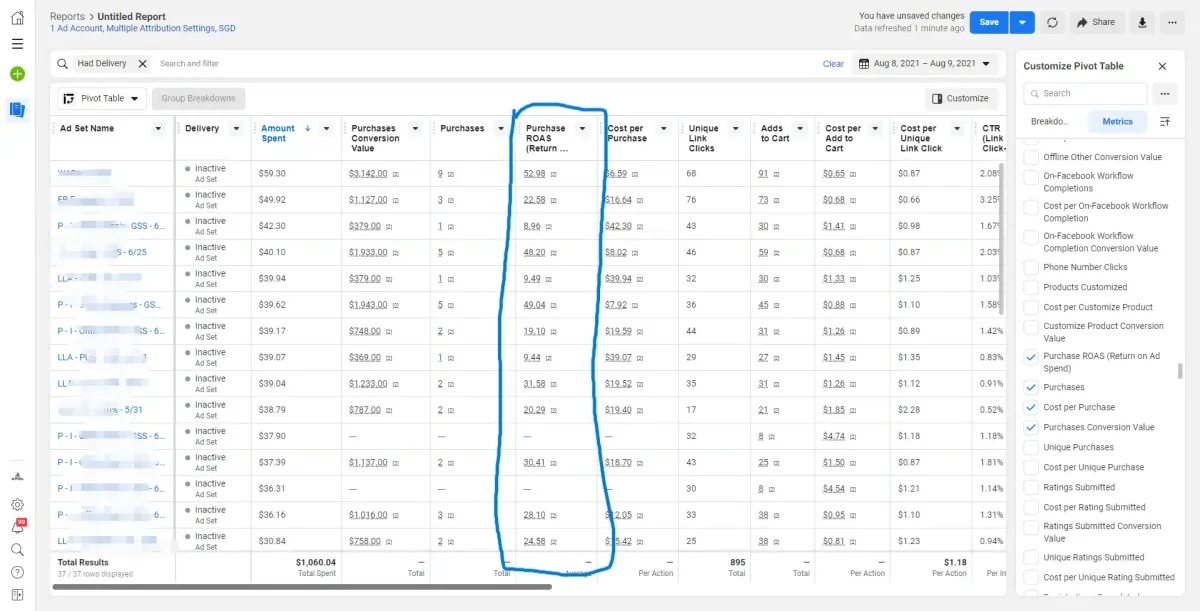
Task: Click the download export icon
Action: (x=1142, y=22)
